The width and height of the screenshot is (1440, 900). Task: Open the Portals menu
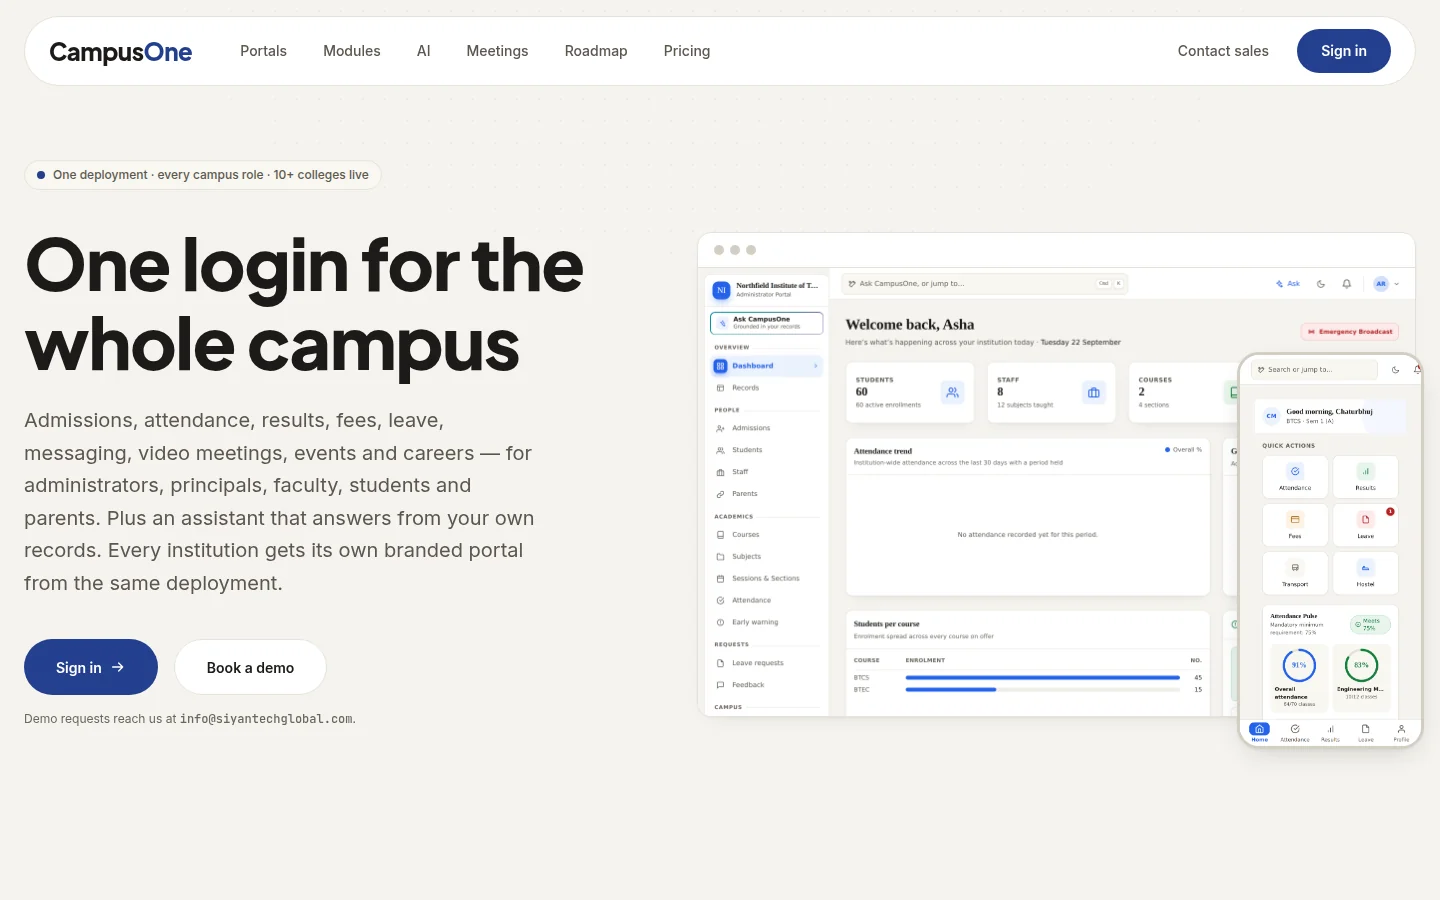tap(263, 51)
